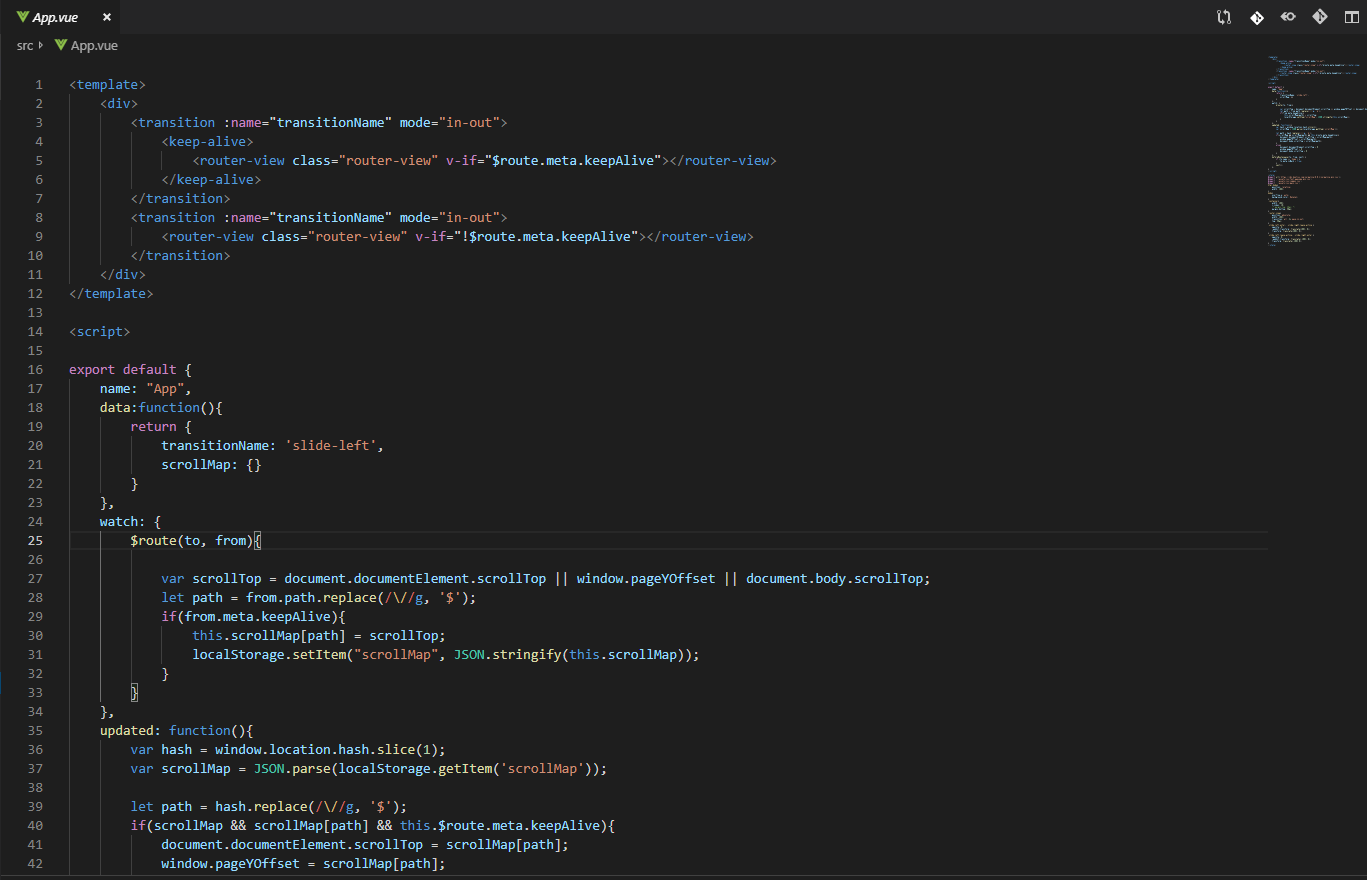The image size is (1367, 880).
Task: Click the name: "App" property
Action: [146, 388]
